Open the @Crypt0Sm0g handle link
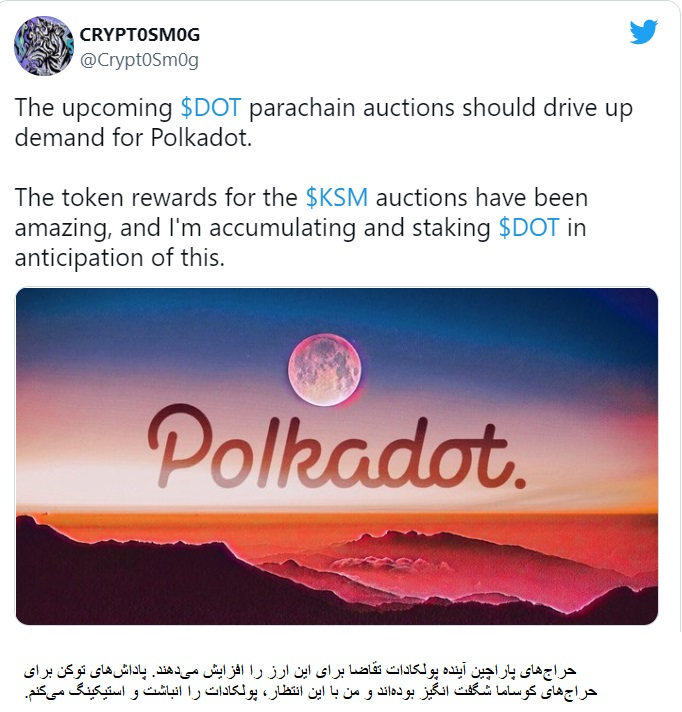The height and width of the screenshot is (712, 682). (x=139, y=60)
